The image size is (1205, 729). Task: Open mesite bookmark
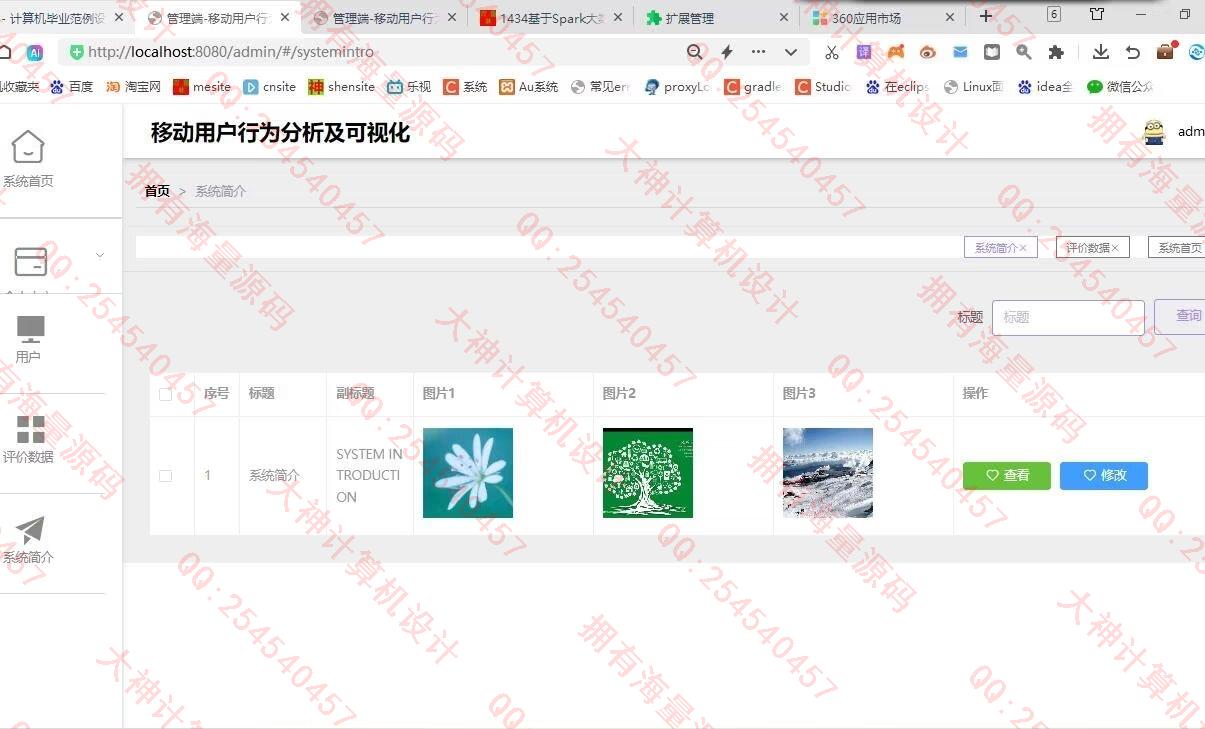[202, 87]
